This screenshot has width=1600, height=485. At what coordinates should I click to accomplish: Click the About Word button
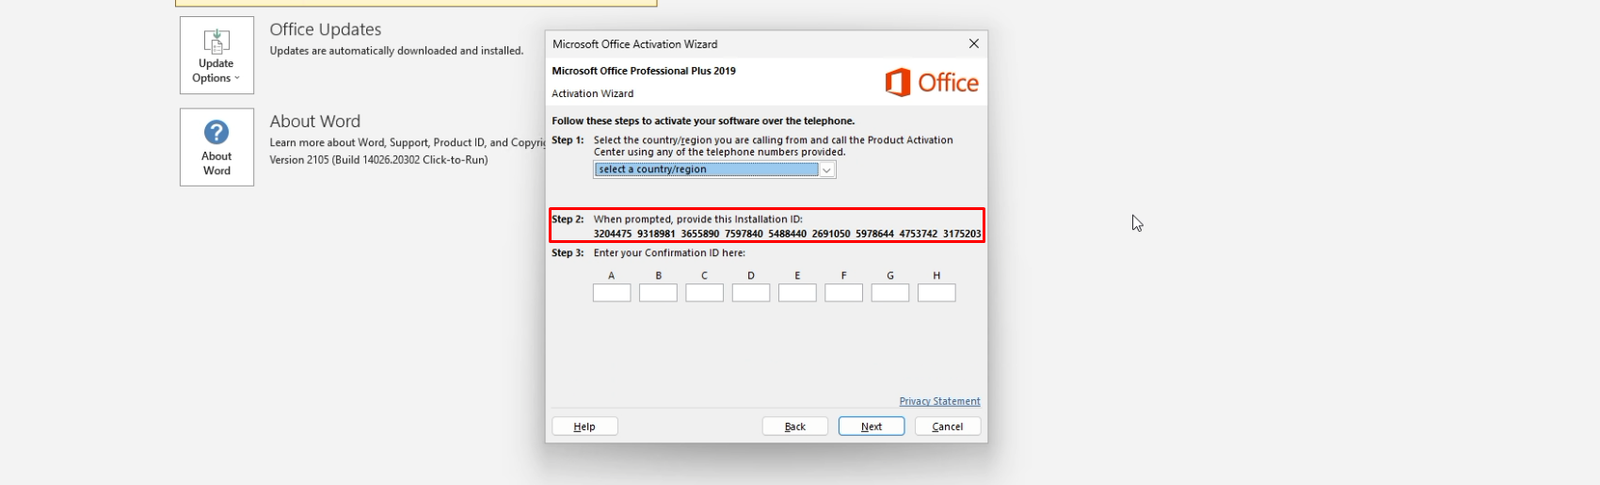(x=217, y=147)
